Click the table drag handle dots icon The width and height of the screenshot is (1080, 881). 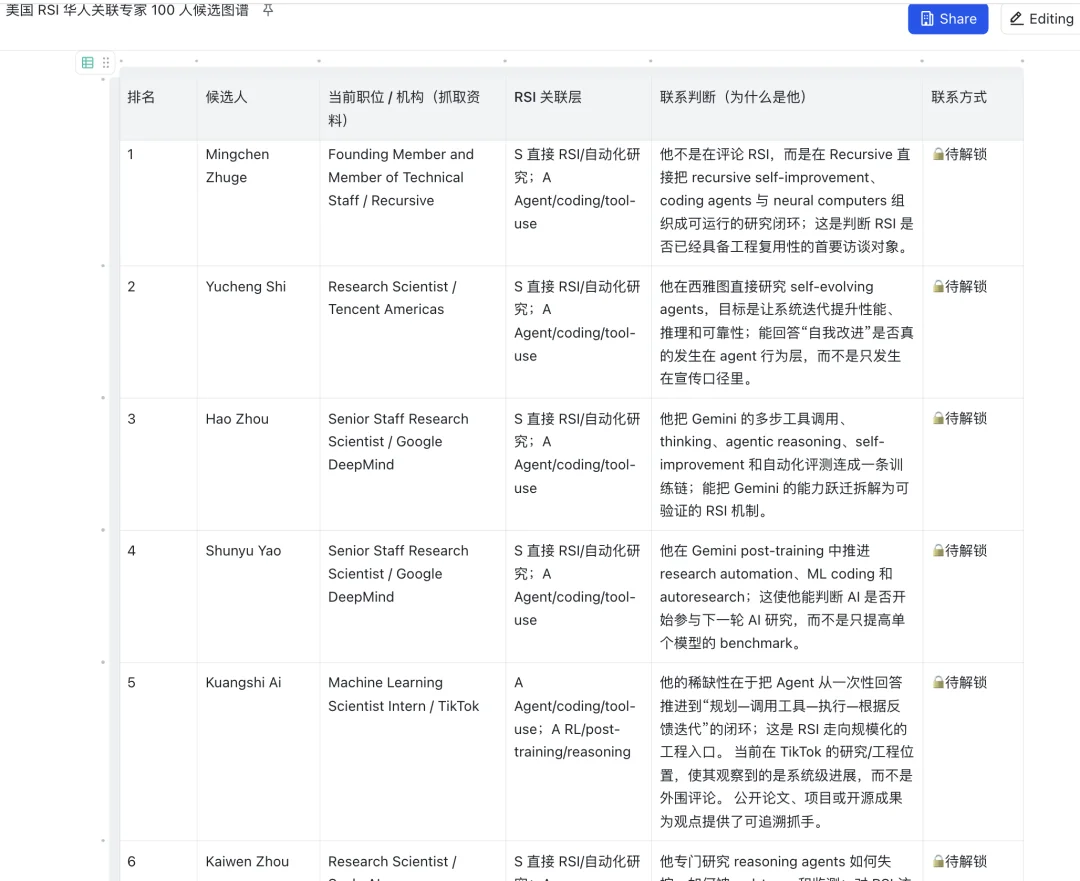click(x=105, y=63)
